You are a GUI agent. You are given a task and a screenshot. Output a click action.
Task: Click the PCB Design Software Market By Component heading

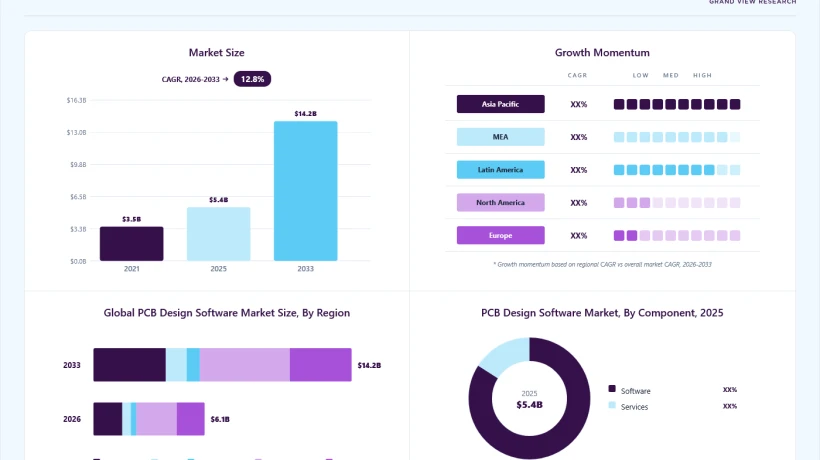tap(602, 313)
